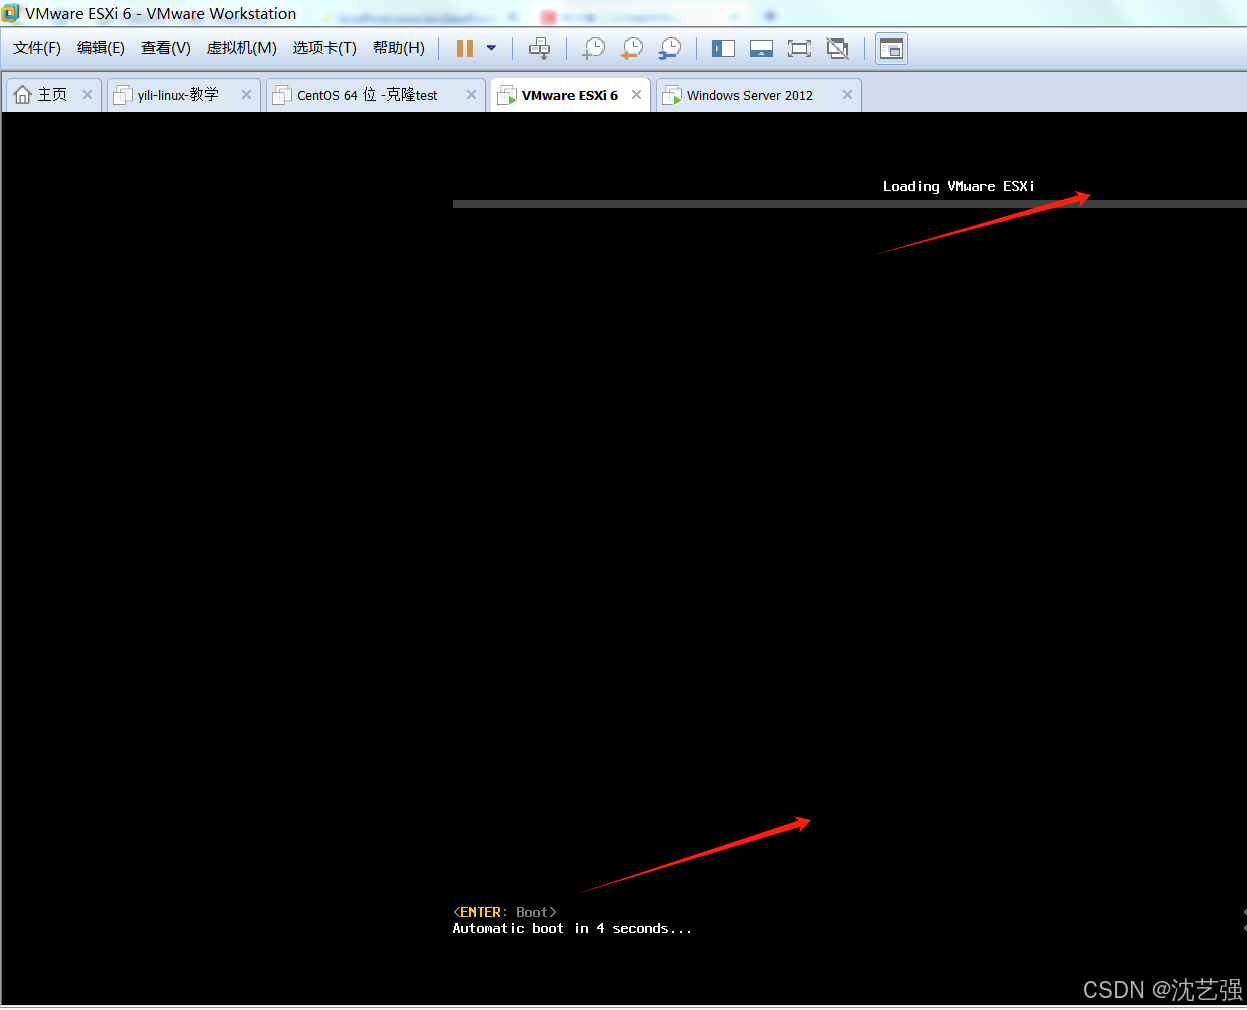Click the VMware Workstation title bar icon
The image size is (1247, 1010).
point(11,13)
